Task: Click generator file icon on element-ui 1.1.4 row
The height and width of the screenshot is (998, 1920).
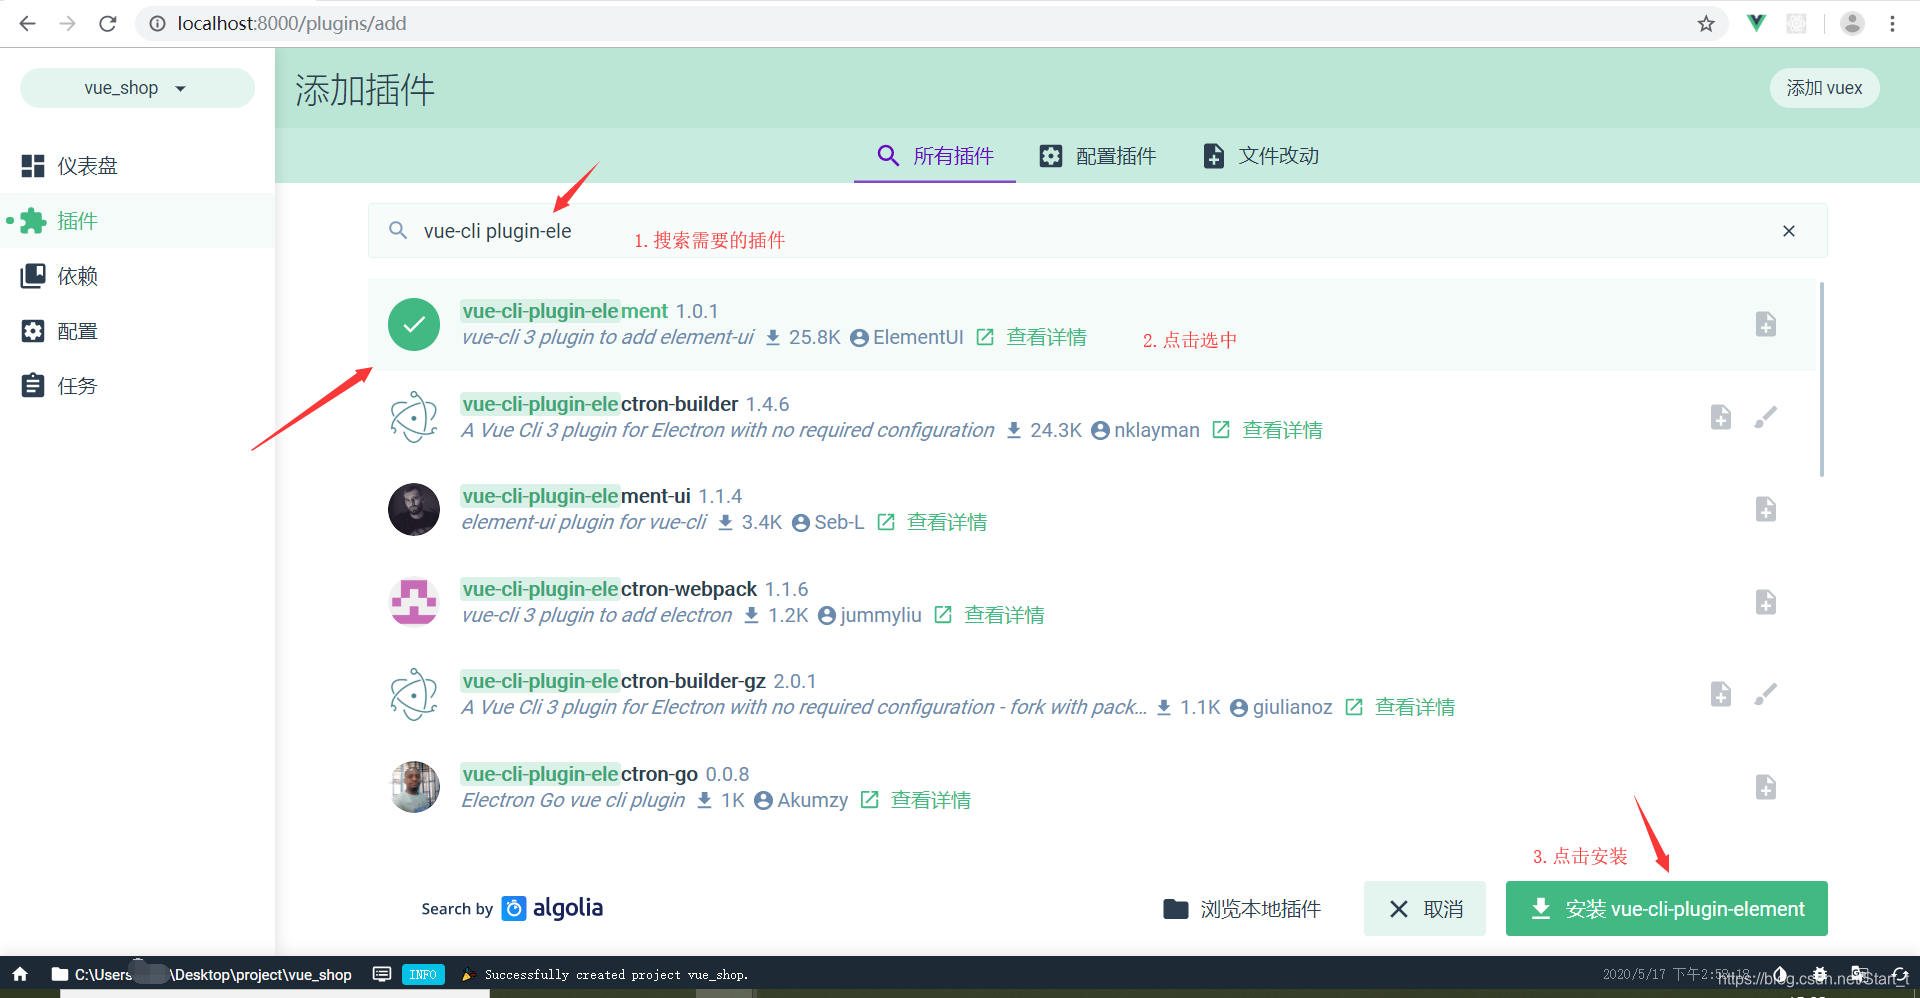Action: [x=1766, y=510]
